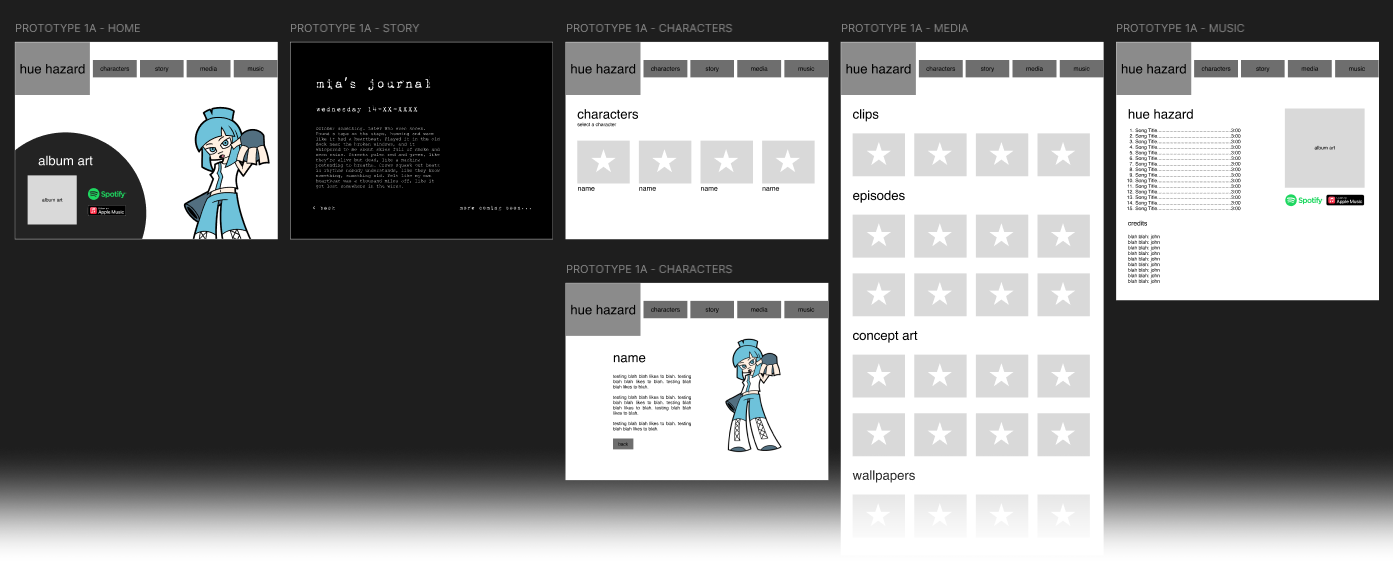
Task: Click the last star in the second episodes row
Action: tap(1063, 295)
